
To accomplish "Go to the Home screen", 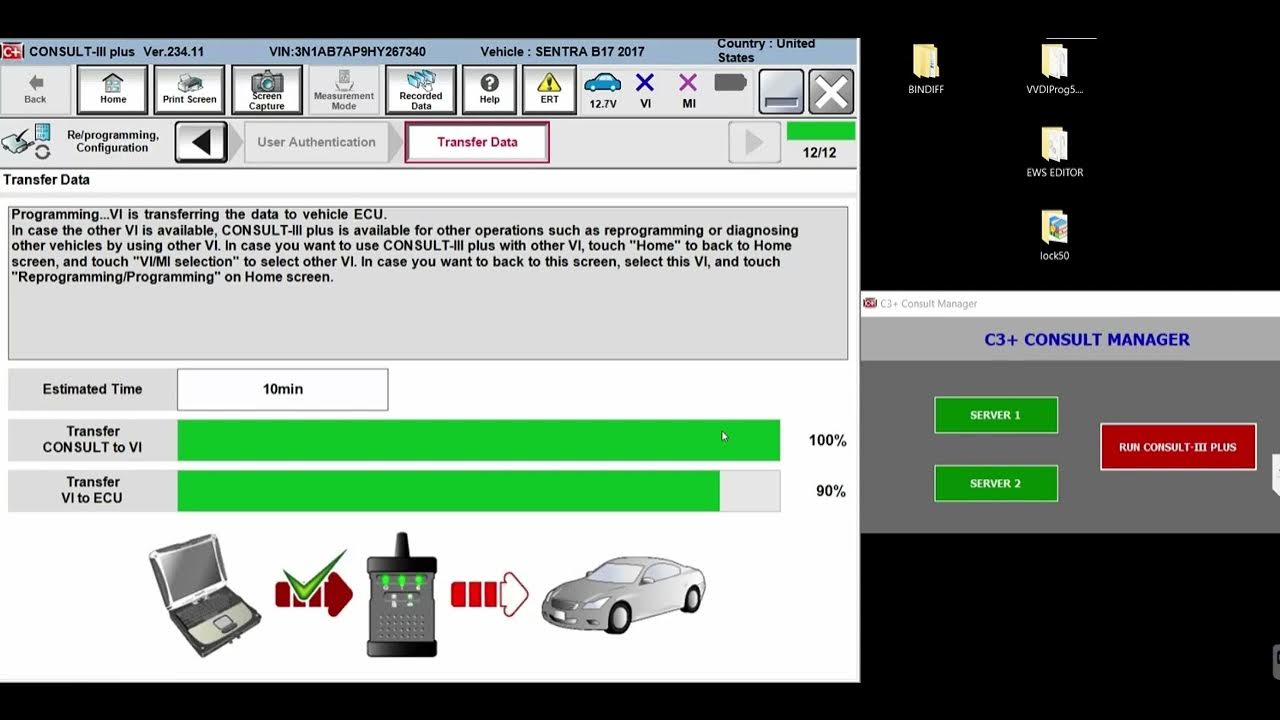I will coord(113,89).
